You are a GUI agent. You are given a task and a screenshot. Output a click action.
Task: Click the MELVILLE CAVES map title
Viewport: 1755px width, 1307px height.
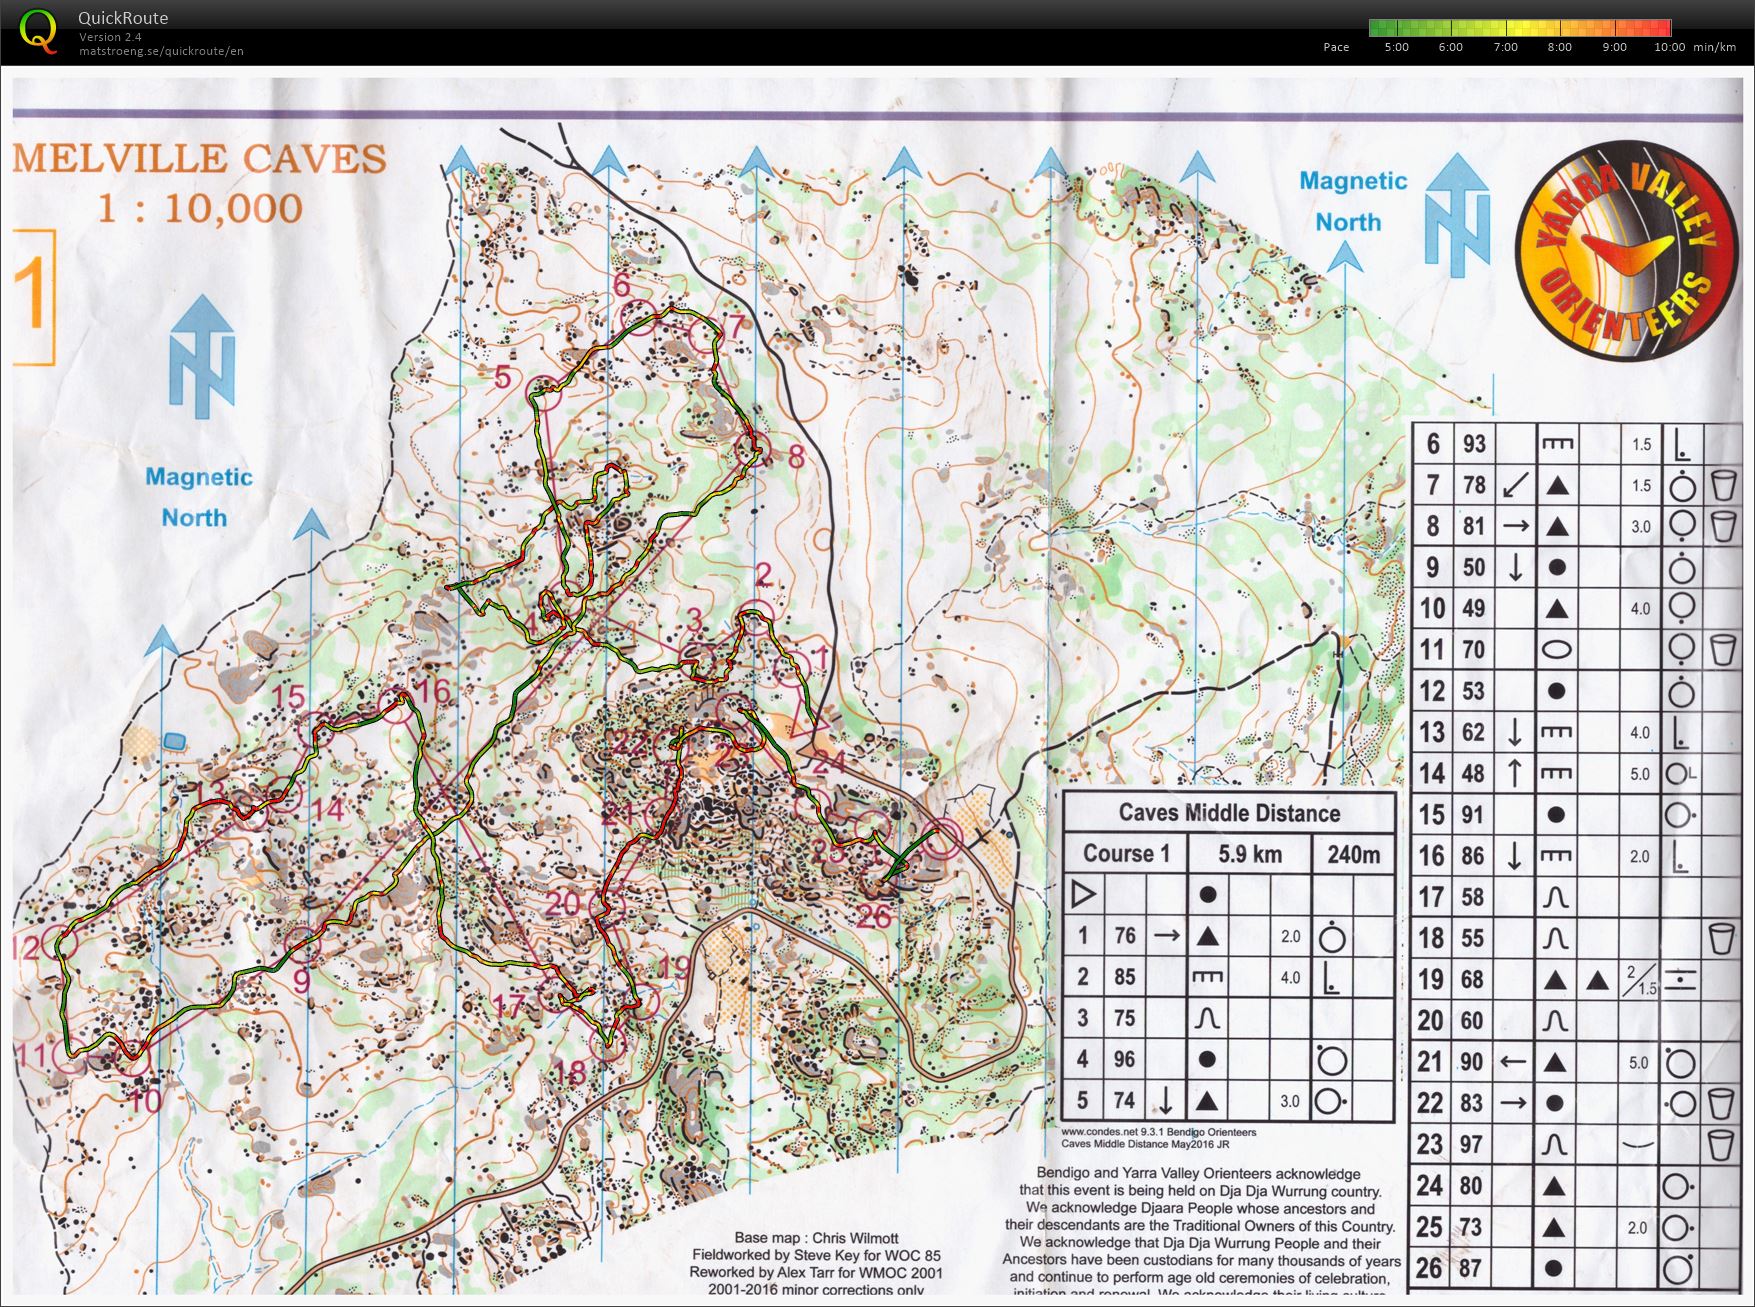199,160
